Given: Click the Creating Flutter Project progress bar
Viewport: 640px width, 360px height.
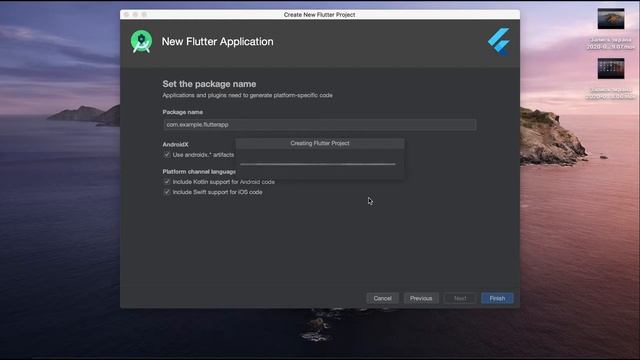Looking at the screenshot, I should point(318,164).
